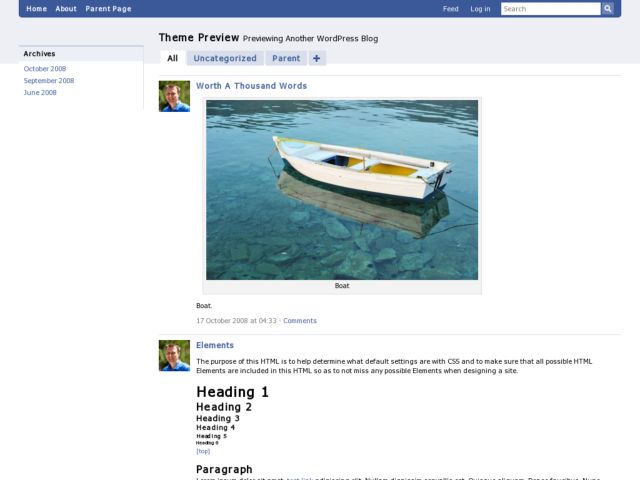The image size is (640, 480).
Task: Open October 2008 archive
Action: point(45,69)
